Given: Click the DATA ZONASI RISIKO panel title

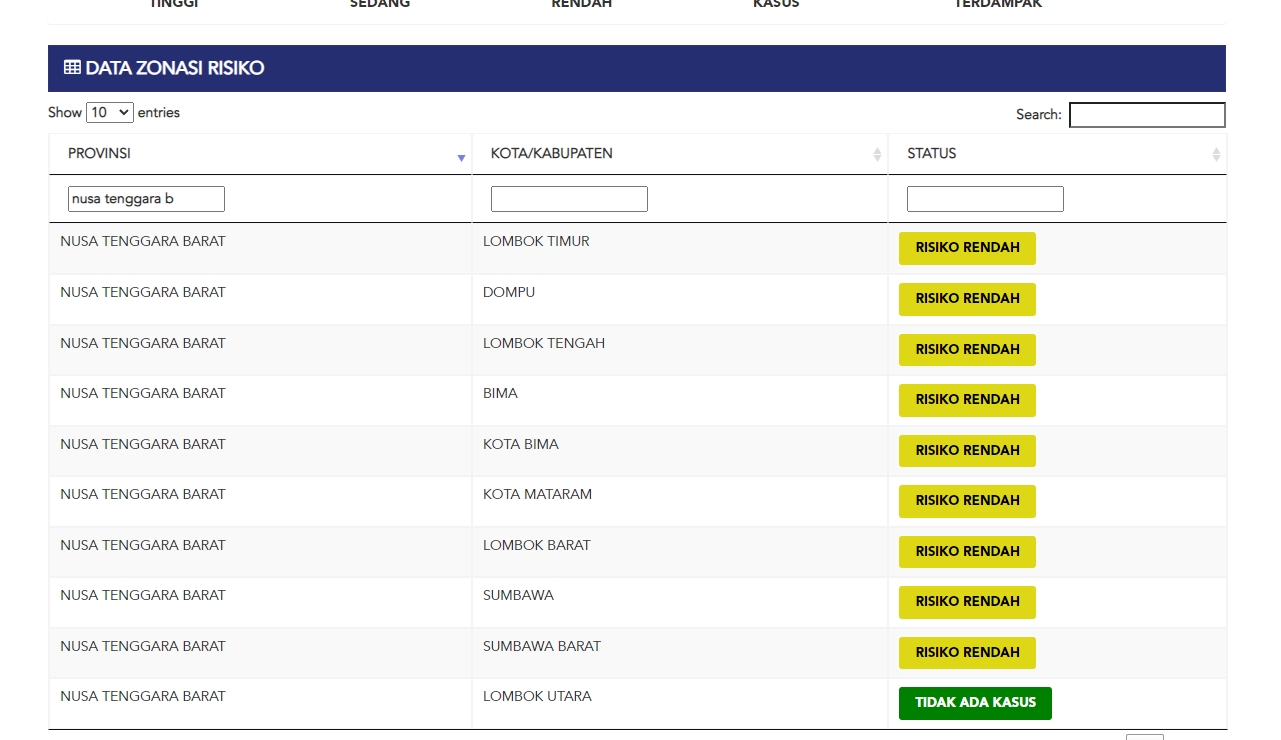Looking at the screenshot, I should [x=164, y=68].
